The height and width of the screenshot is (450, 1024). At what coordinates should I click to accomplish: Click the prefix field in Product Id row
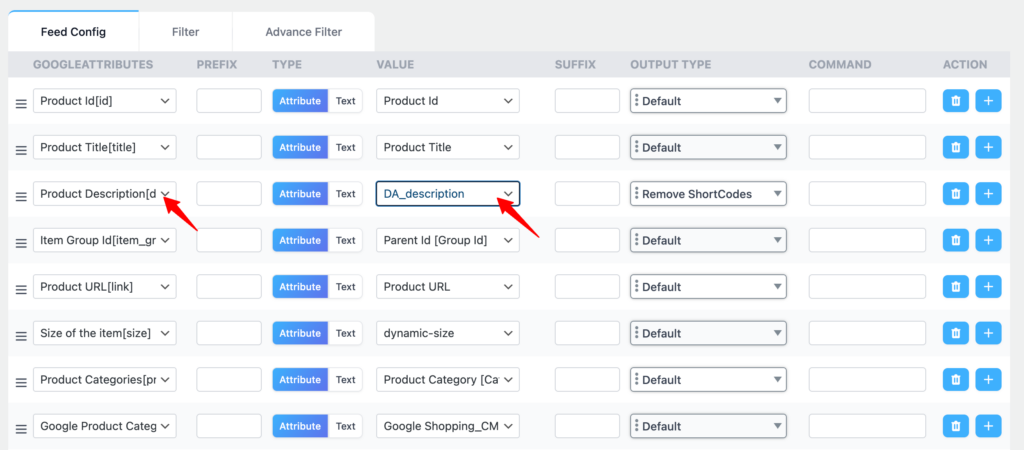click(x=229, y=101)
